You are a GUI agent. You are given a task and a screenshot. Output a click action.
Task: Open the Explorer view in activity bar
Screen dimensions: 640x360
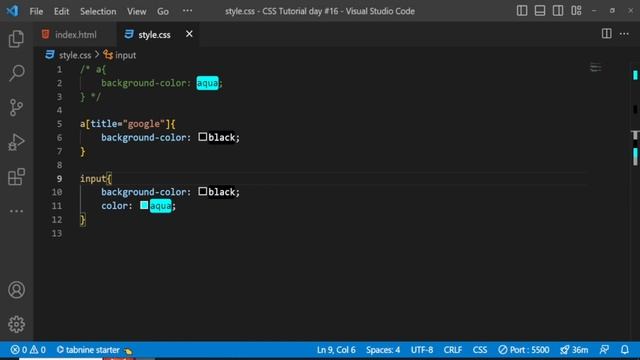[x=16, y=39]
